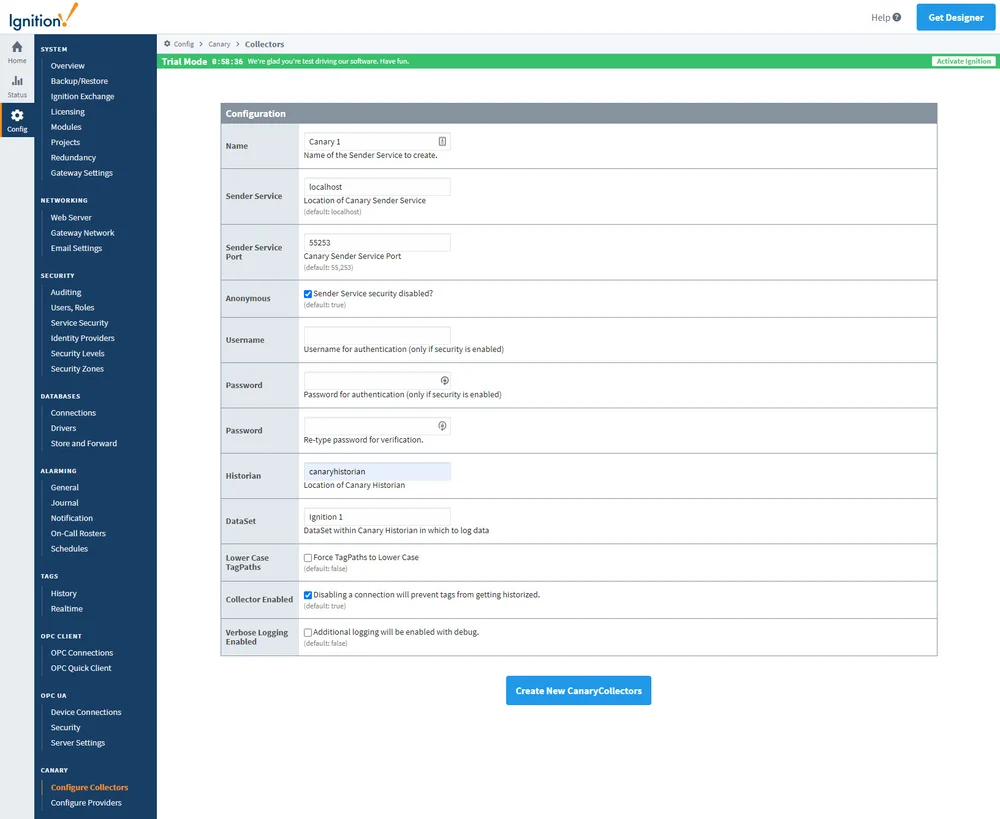1000x819 pixels.
Task: Click the Help question mark icon
Action: coord(897,17)
